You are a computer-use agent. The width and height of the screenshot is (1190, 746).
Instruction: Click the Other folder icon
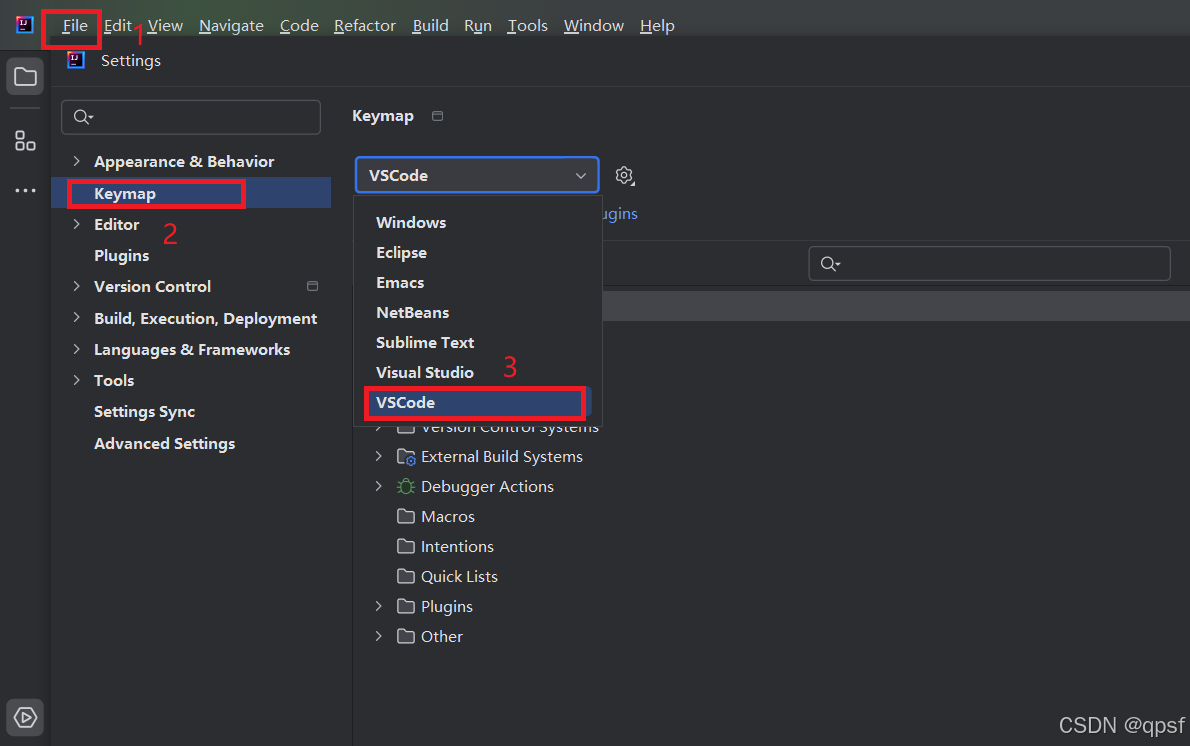pos(406,637)
